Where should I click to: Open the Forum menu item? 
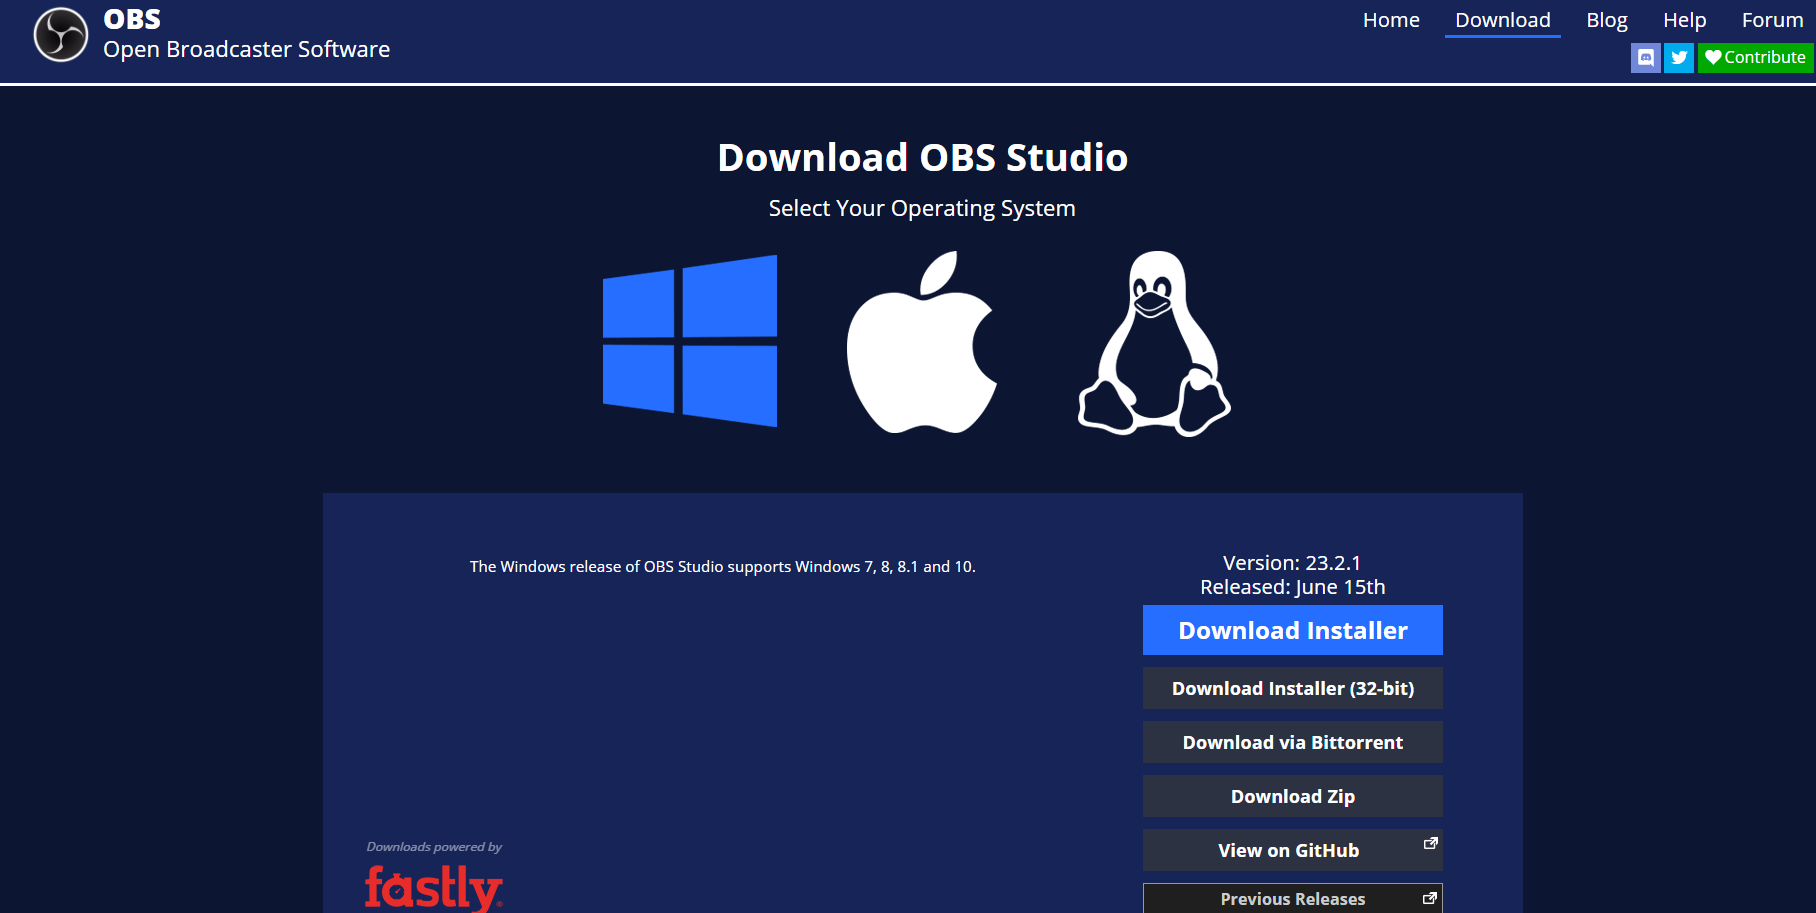(x=1773, y=20)
